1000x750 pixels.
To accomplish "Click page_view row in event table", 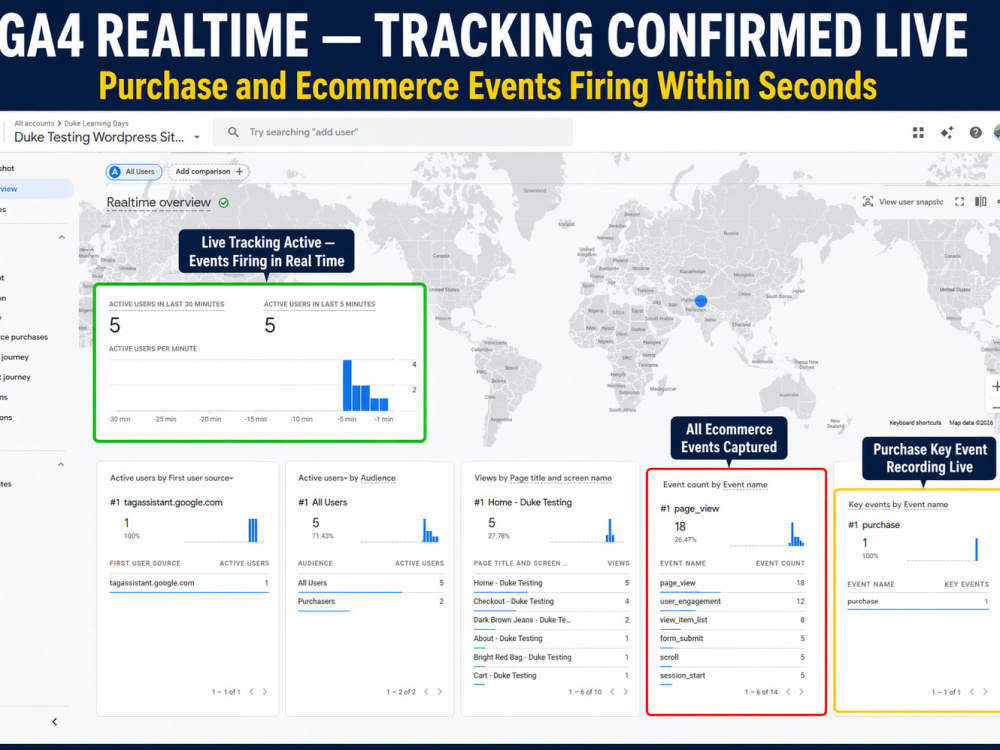I will pos(732,583).
